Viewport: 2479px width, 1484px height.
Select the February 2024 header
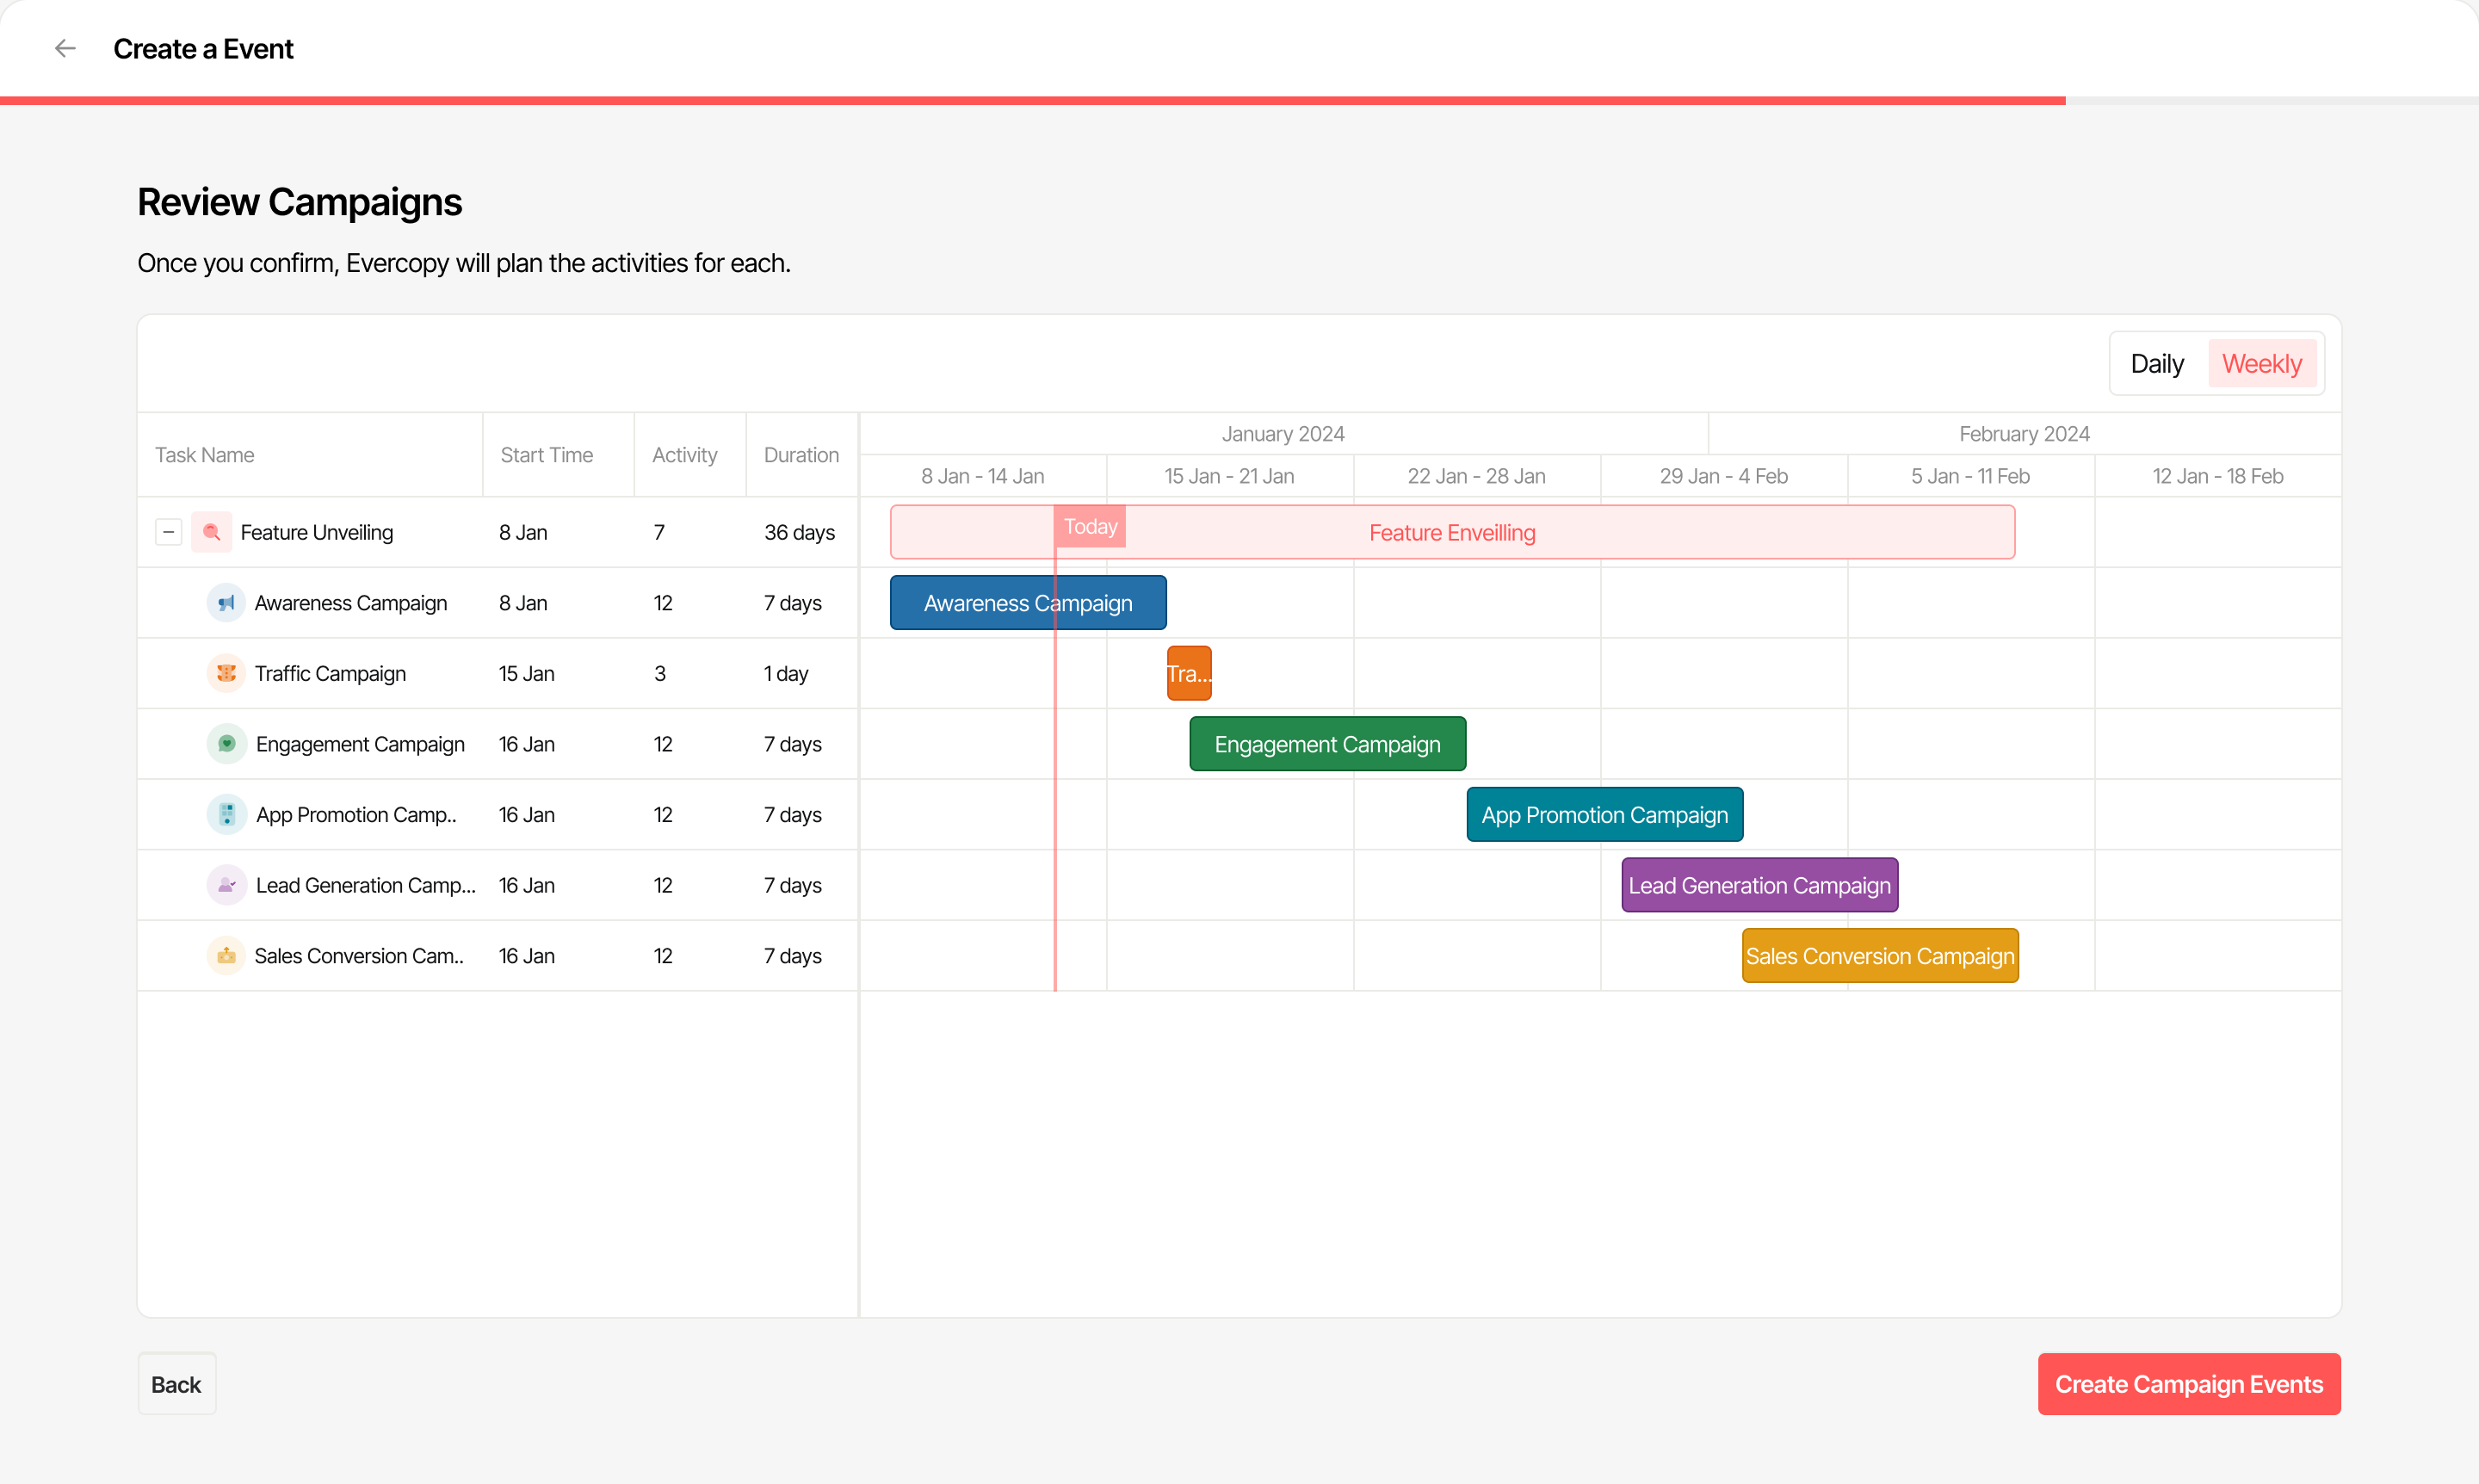(2024, 433)
